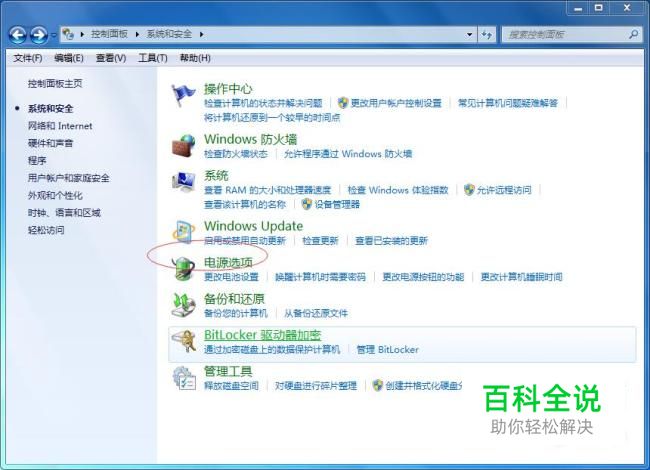Image resolution: width=650 pixels, height=470 pixels.
Task: Go to 控制面板主页 in sidebar
Action: 55,84
